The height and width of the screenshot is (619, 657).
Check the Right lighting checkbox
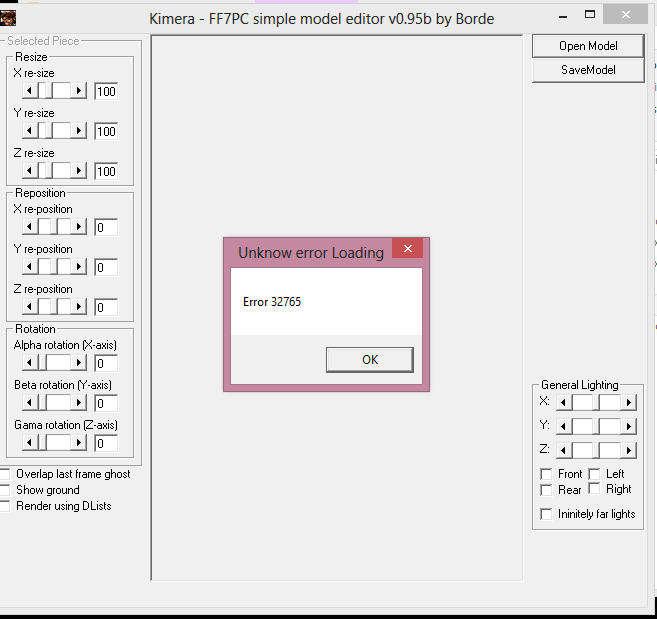[x=594, y=488]
